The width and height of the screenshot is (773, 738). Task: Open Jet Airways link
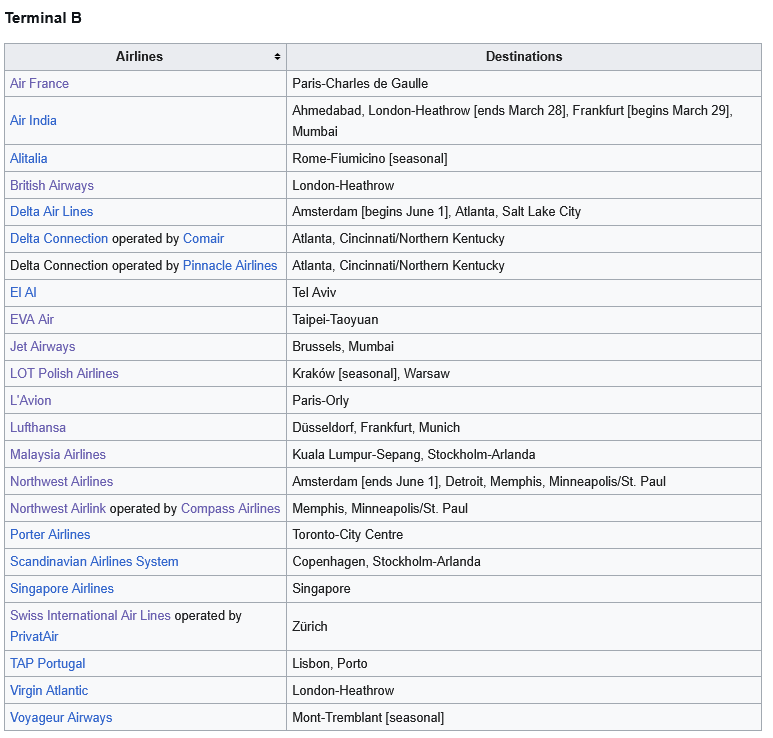43,347
